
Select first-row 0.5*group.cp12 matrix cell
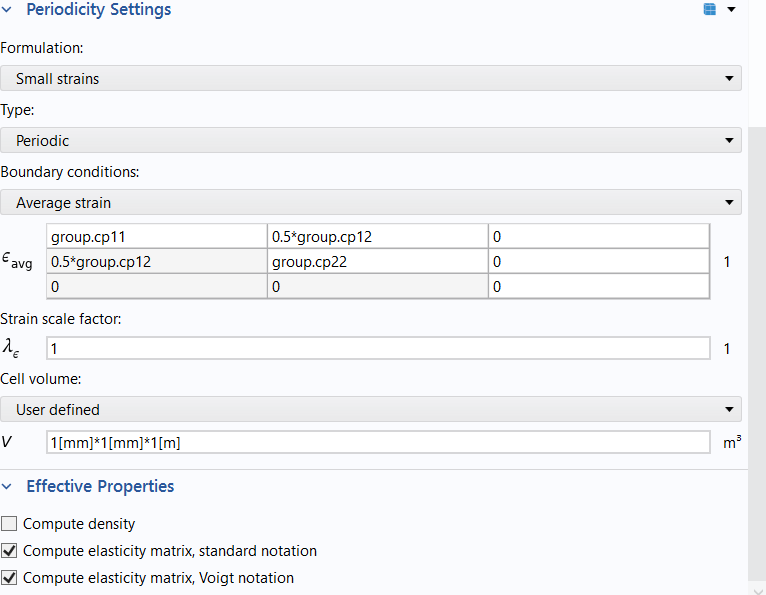point(377,236)
